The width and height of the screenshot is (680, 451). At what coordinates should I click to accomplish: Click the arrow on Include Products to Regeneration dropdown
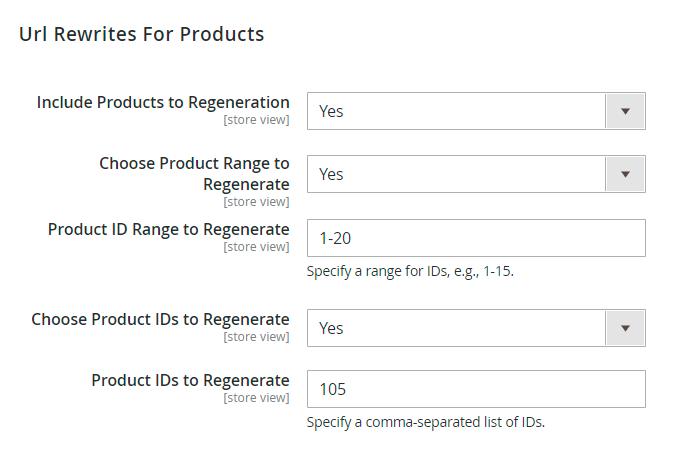[x=625, y=111]
